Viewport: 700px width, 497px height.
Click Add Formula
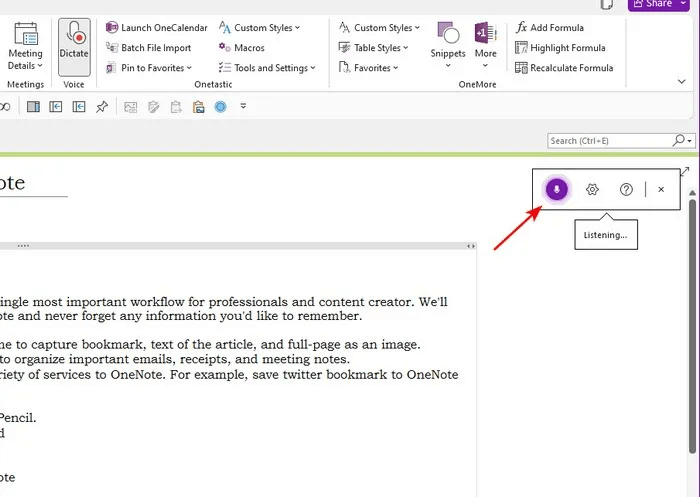550,28
